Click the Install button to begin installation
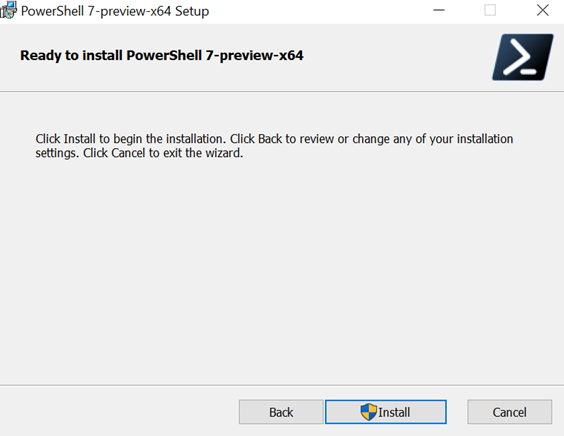Screen dimensions: 564x436 [386, 412]
